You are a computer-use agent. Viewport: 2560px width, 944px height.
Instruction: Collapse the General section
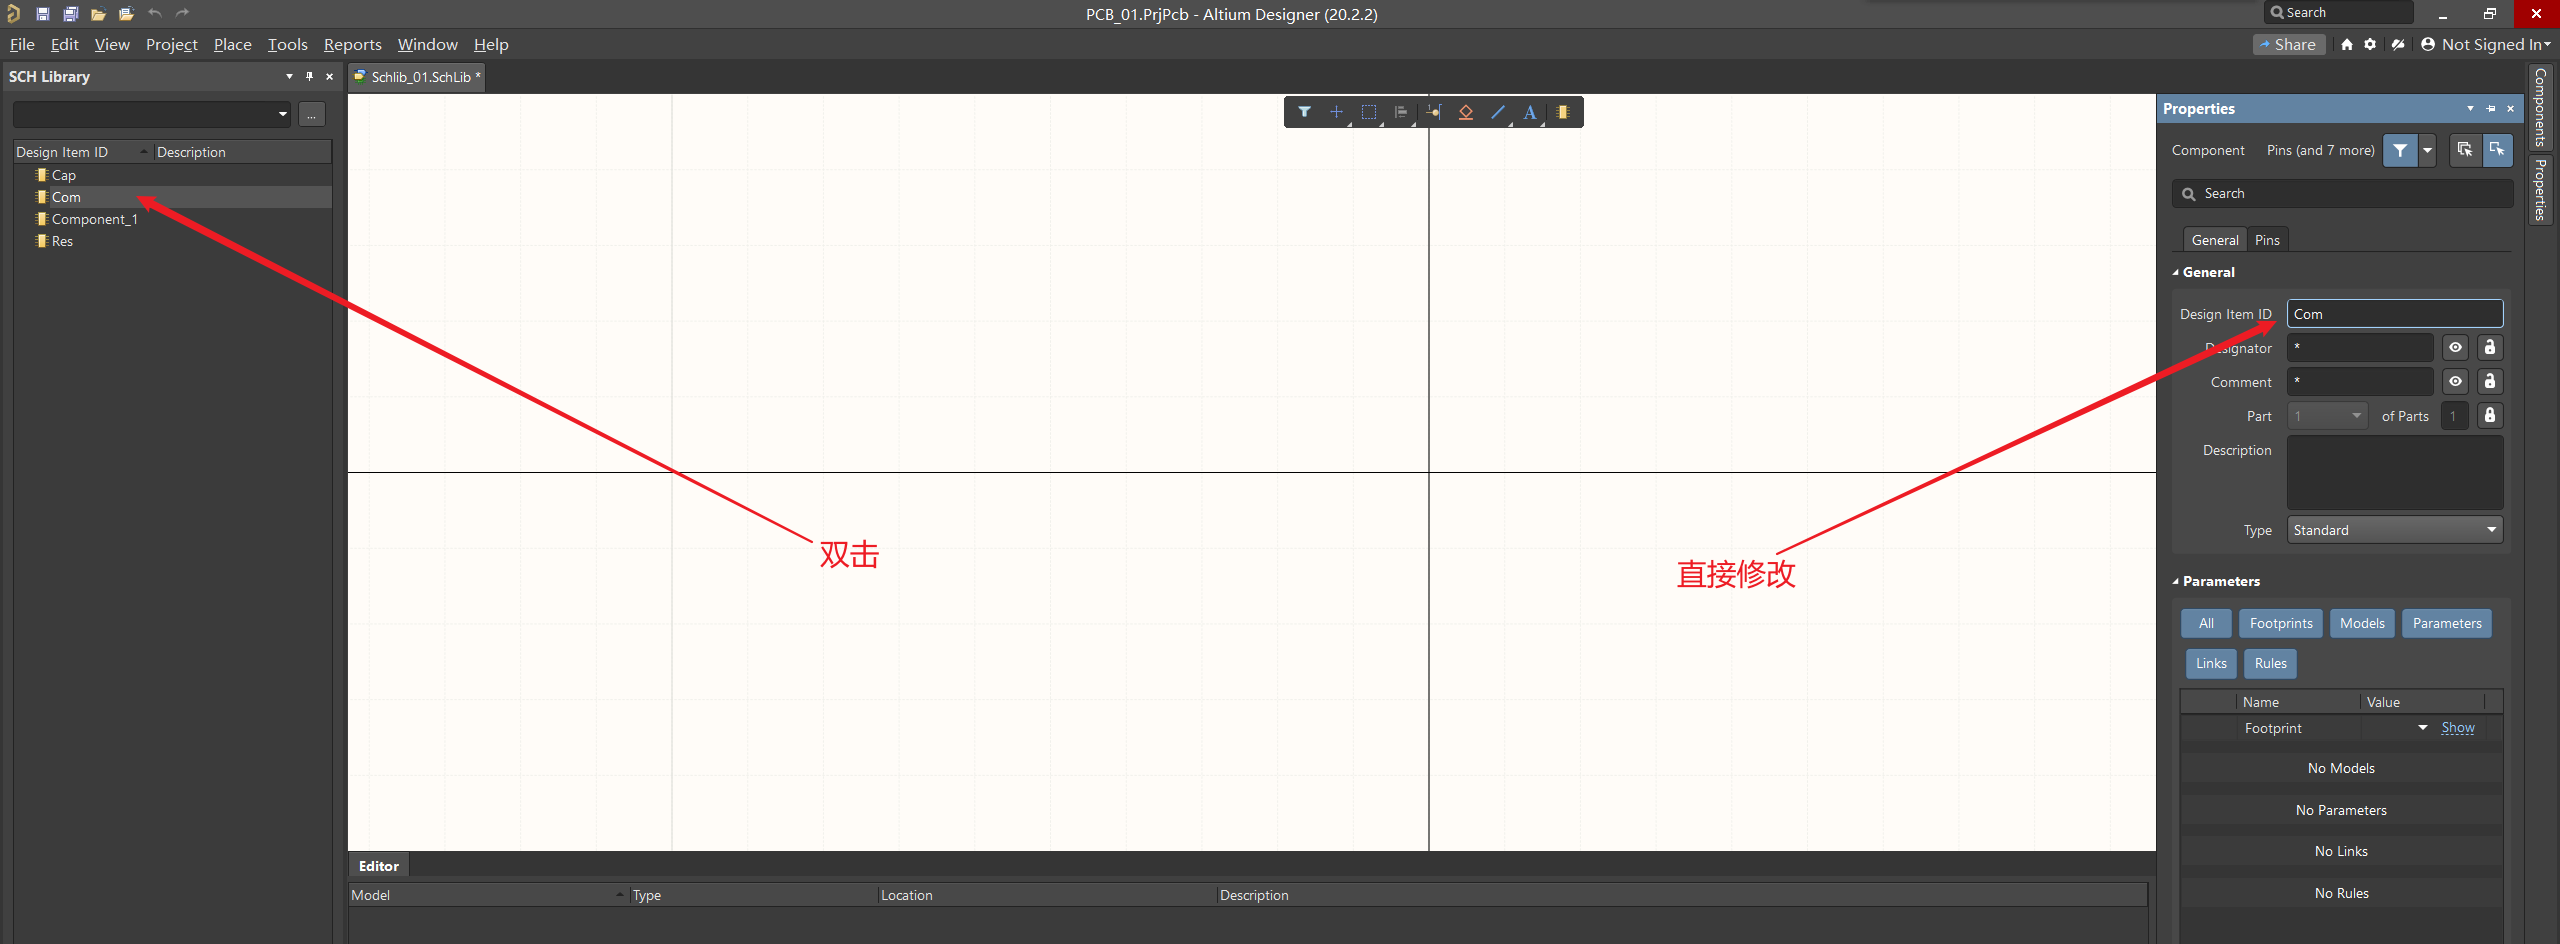click(x=2176, y=272)
